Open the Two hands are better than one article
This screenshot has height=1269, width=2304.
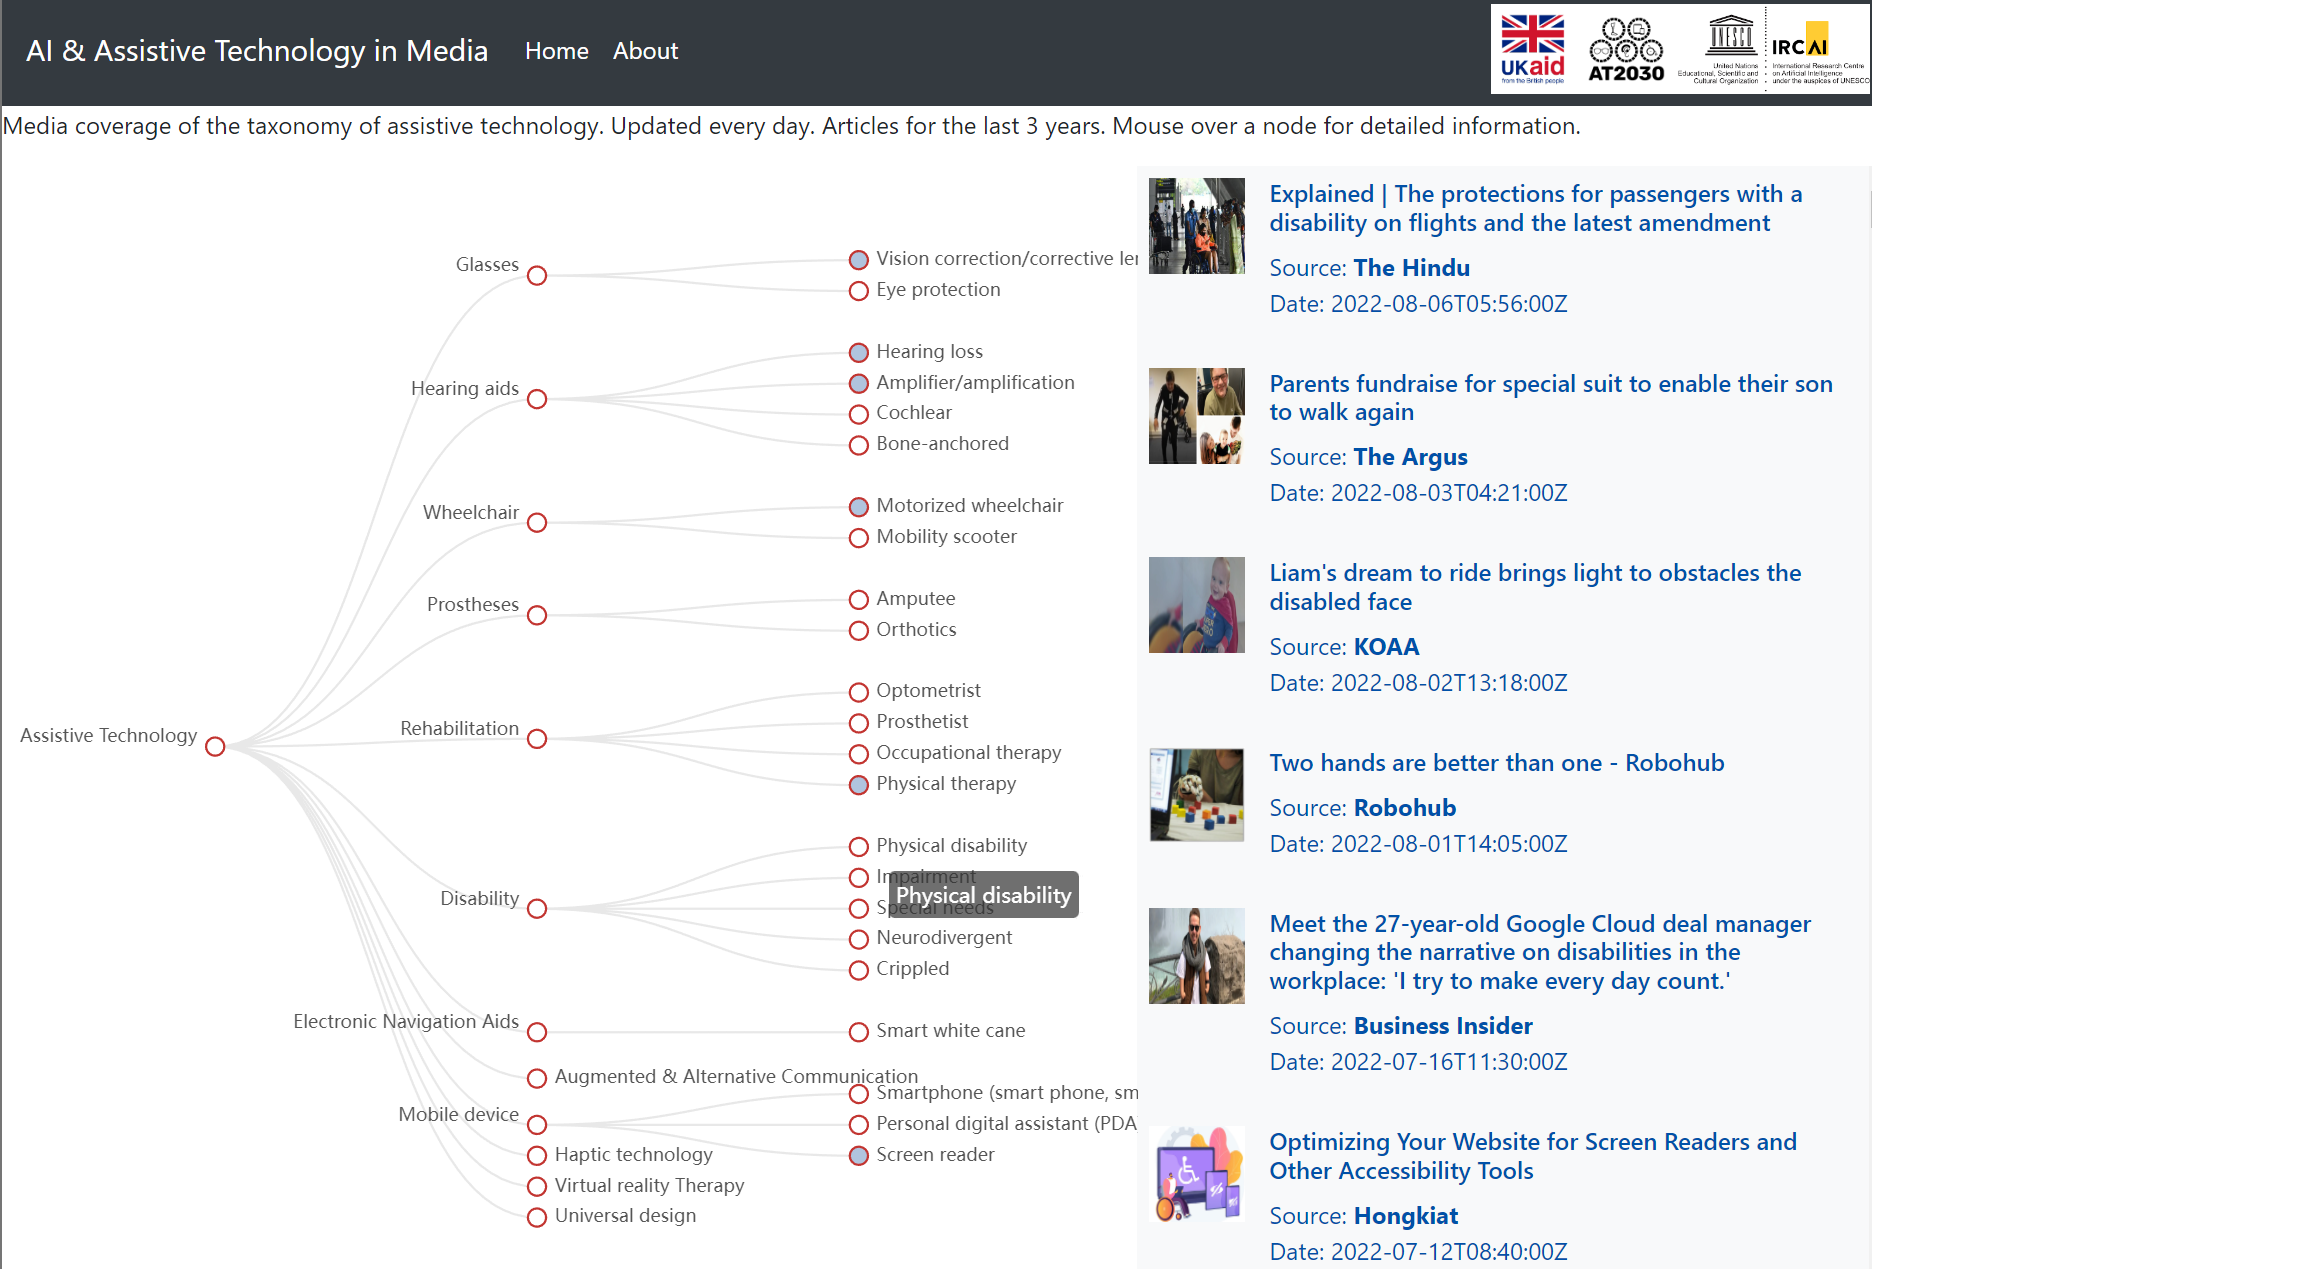1496,763
